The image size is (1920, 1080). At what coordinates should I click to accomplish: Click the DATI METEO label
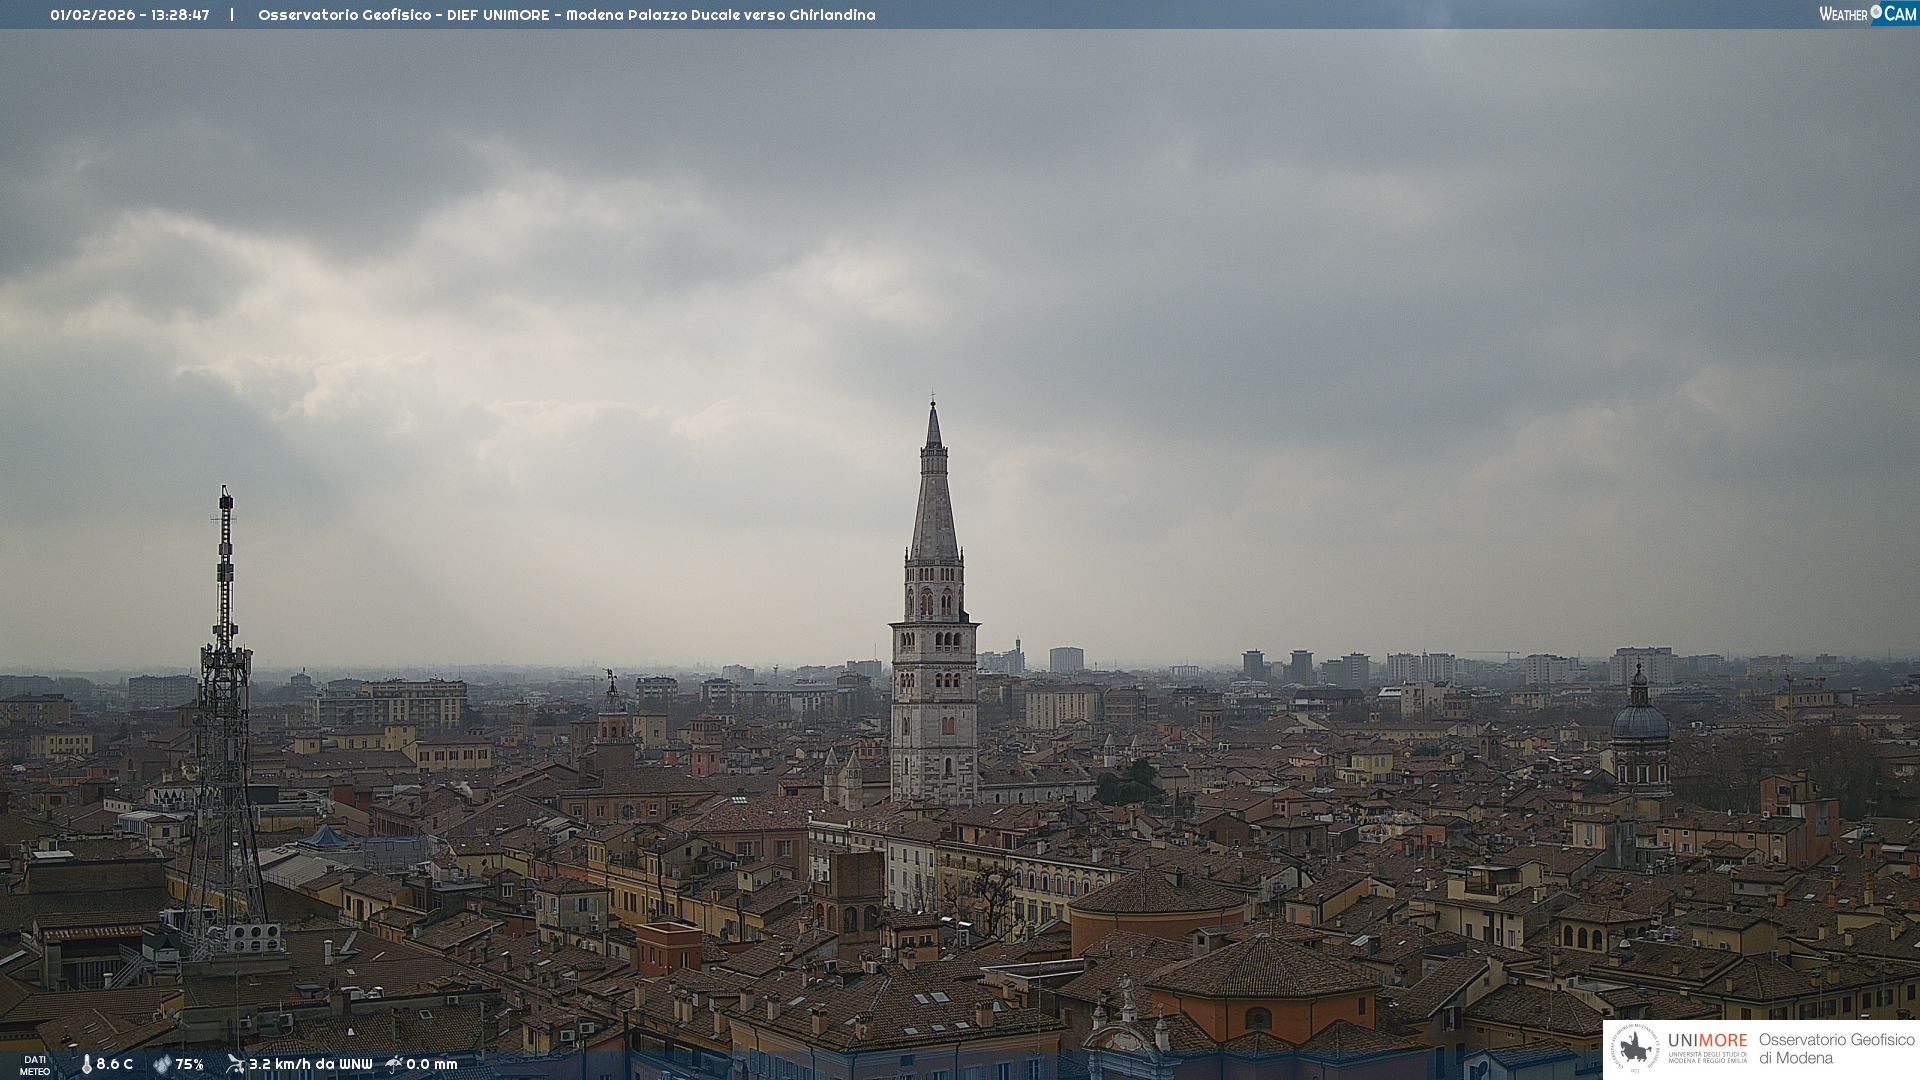tap(35, 1065)
